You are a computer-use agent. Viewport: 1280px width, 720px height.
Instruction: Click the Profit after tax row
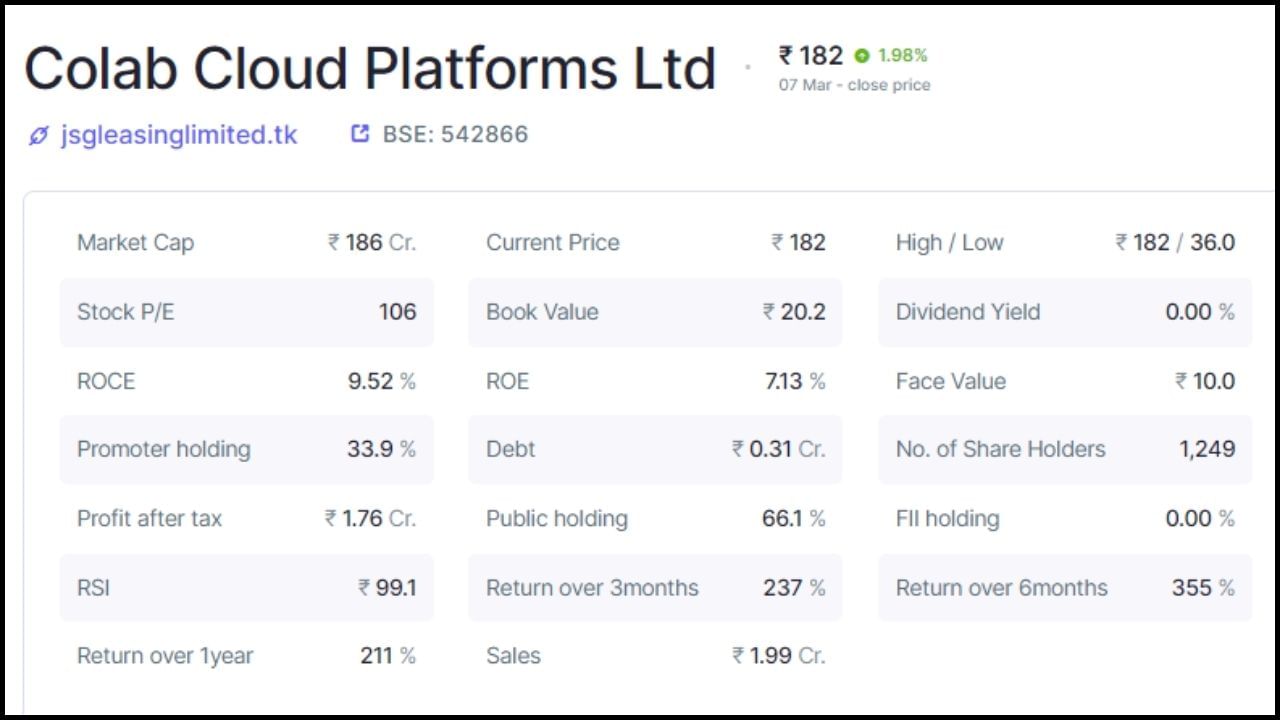pos(246,518)
